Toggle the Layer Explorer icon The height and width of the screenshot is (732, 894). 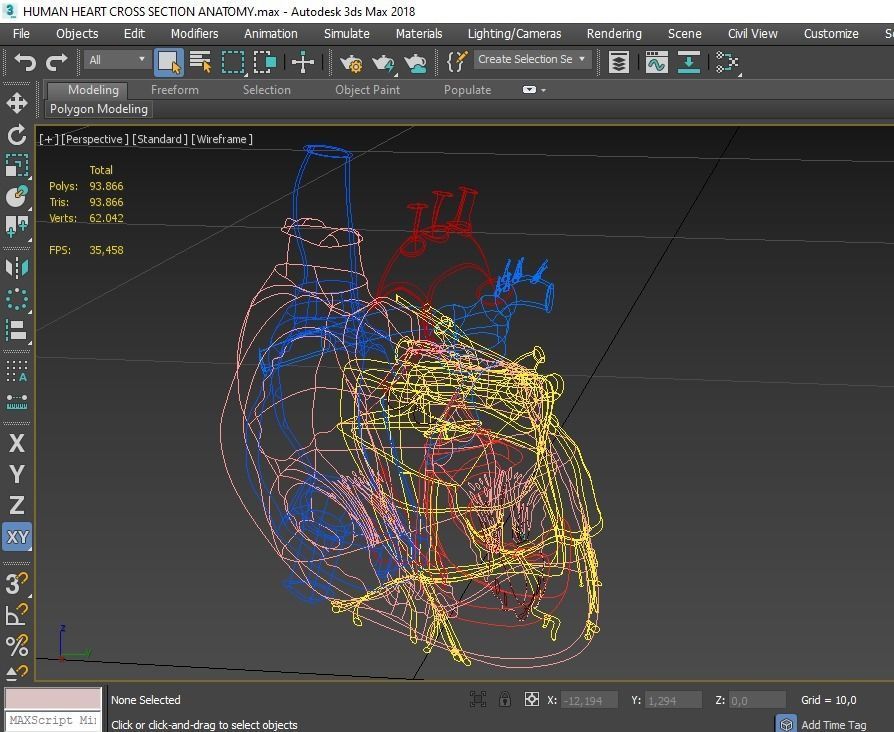[619, 62]
